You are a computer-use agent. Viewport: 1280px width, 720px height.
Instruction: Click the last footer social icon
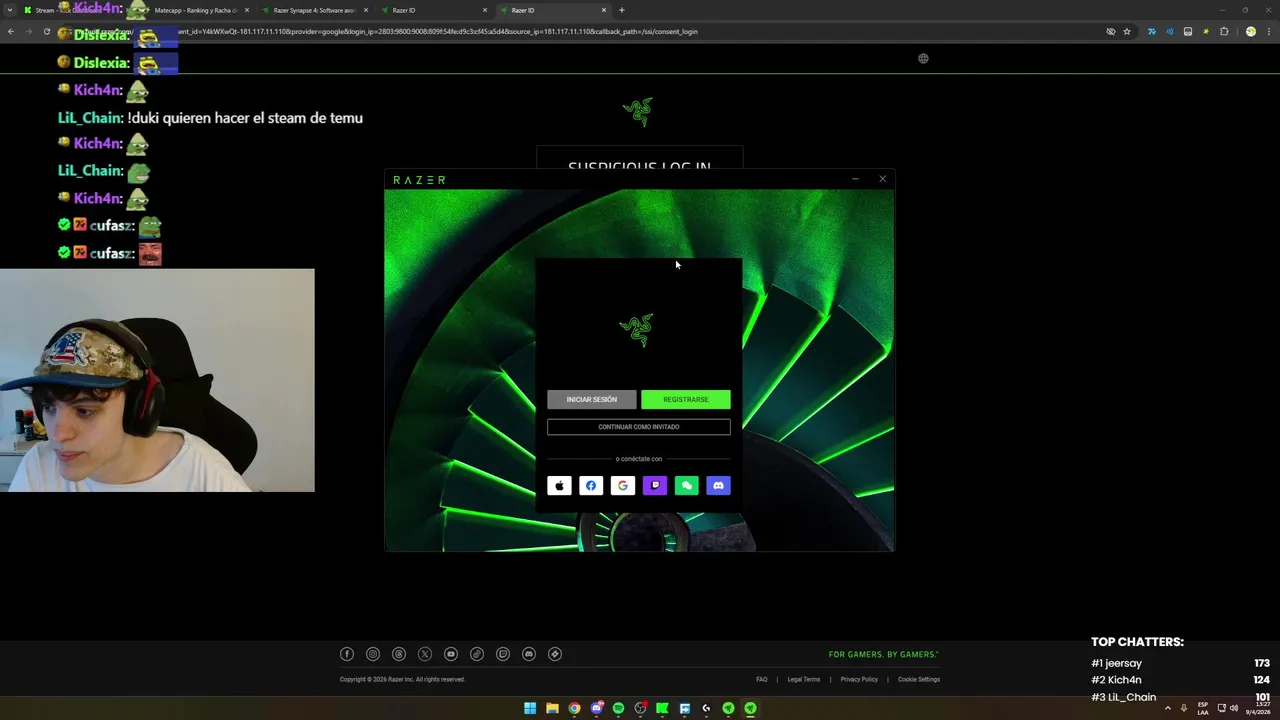point(555,654)
